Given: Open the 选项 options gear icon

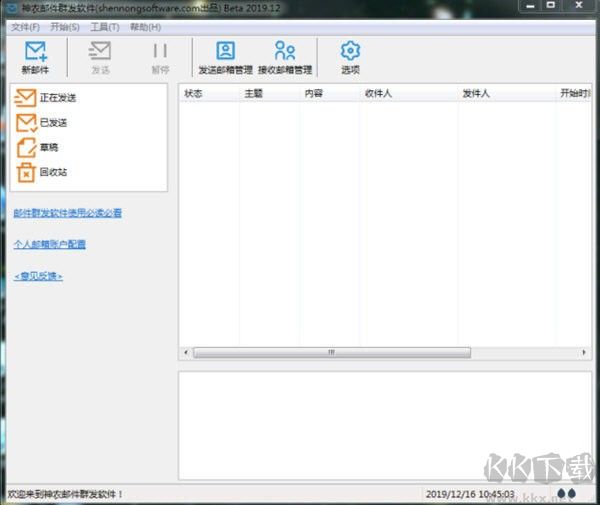Looking at the screenshot, I should pos(350,57).
